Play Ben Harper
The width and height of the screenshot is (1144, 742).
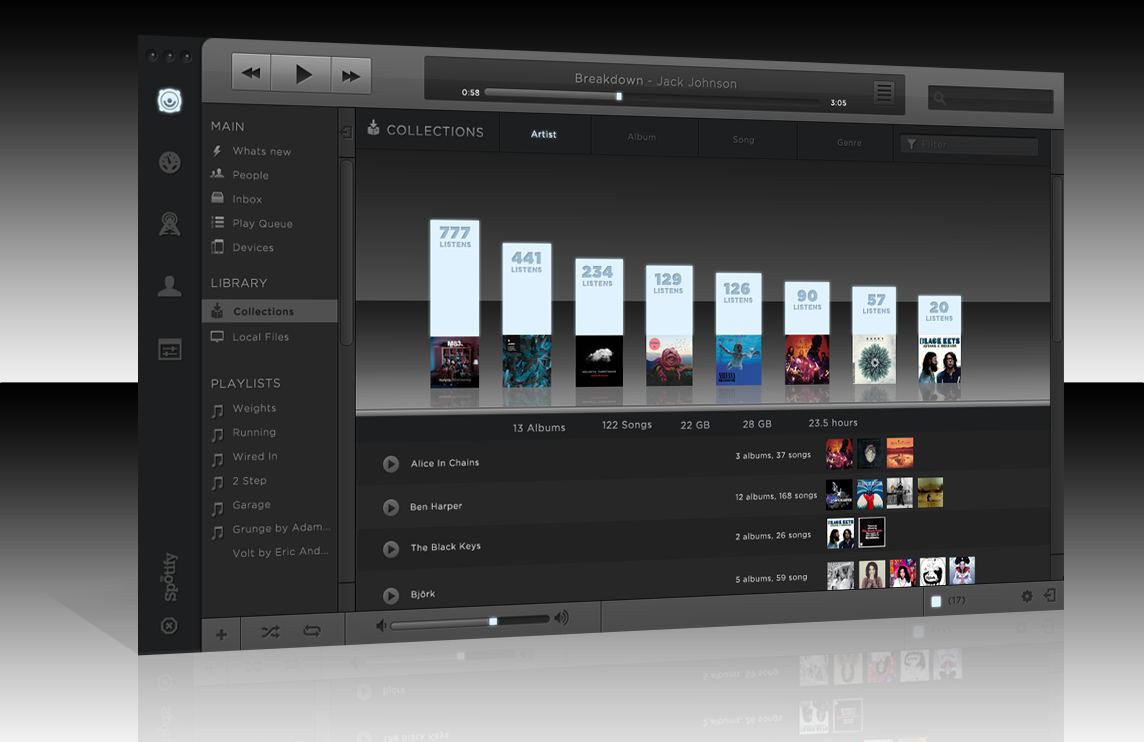click(x=391, y=507)
